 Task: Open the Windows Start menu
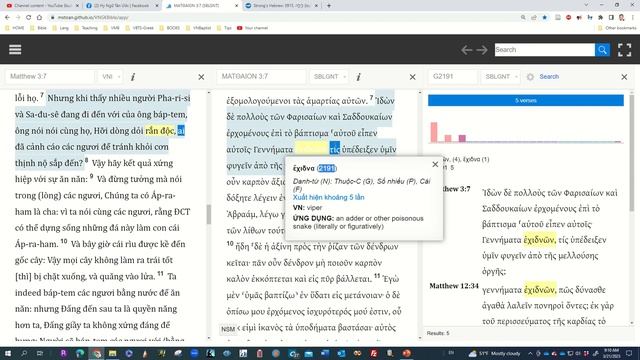click(7, 353)
